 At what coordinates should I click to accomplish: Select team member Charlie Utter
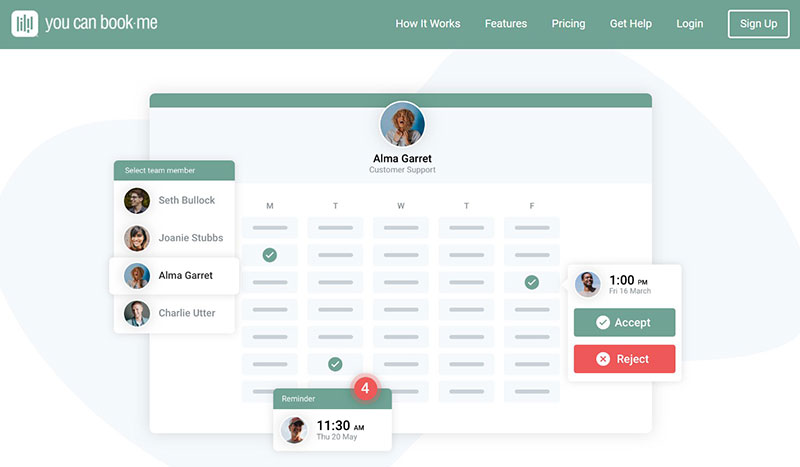coord(174,313)
